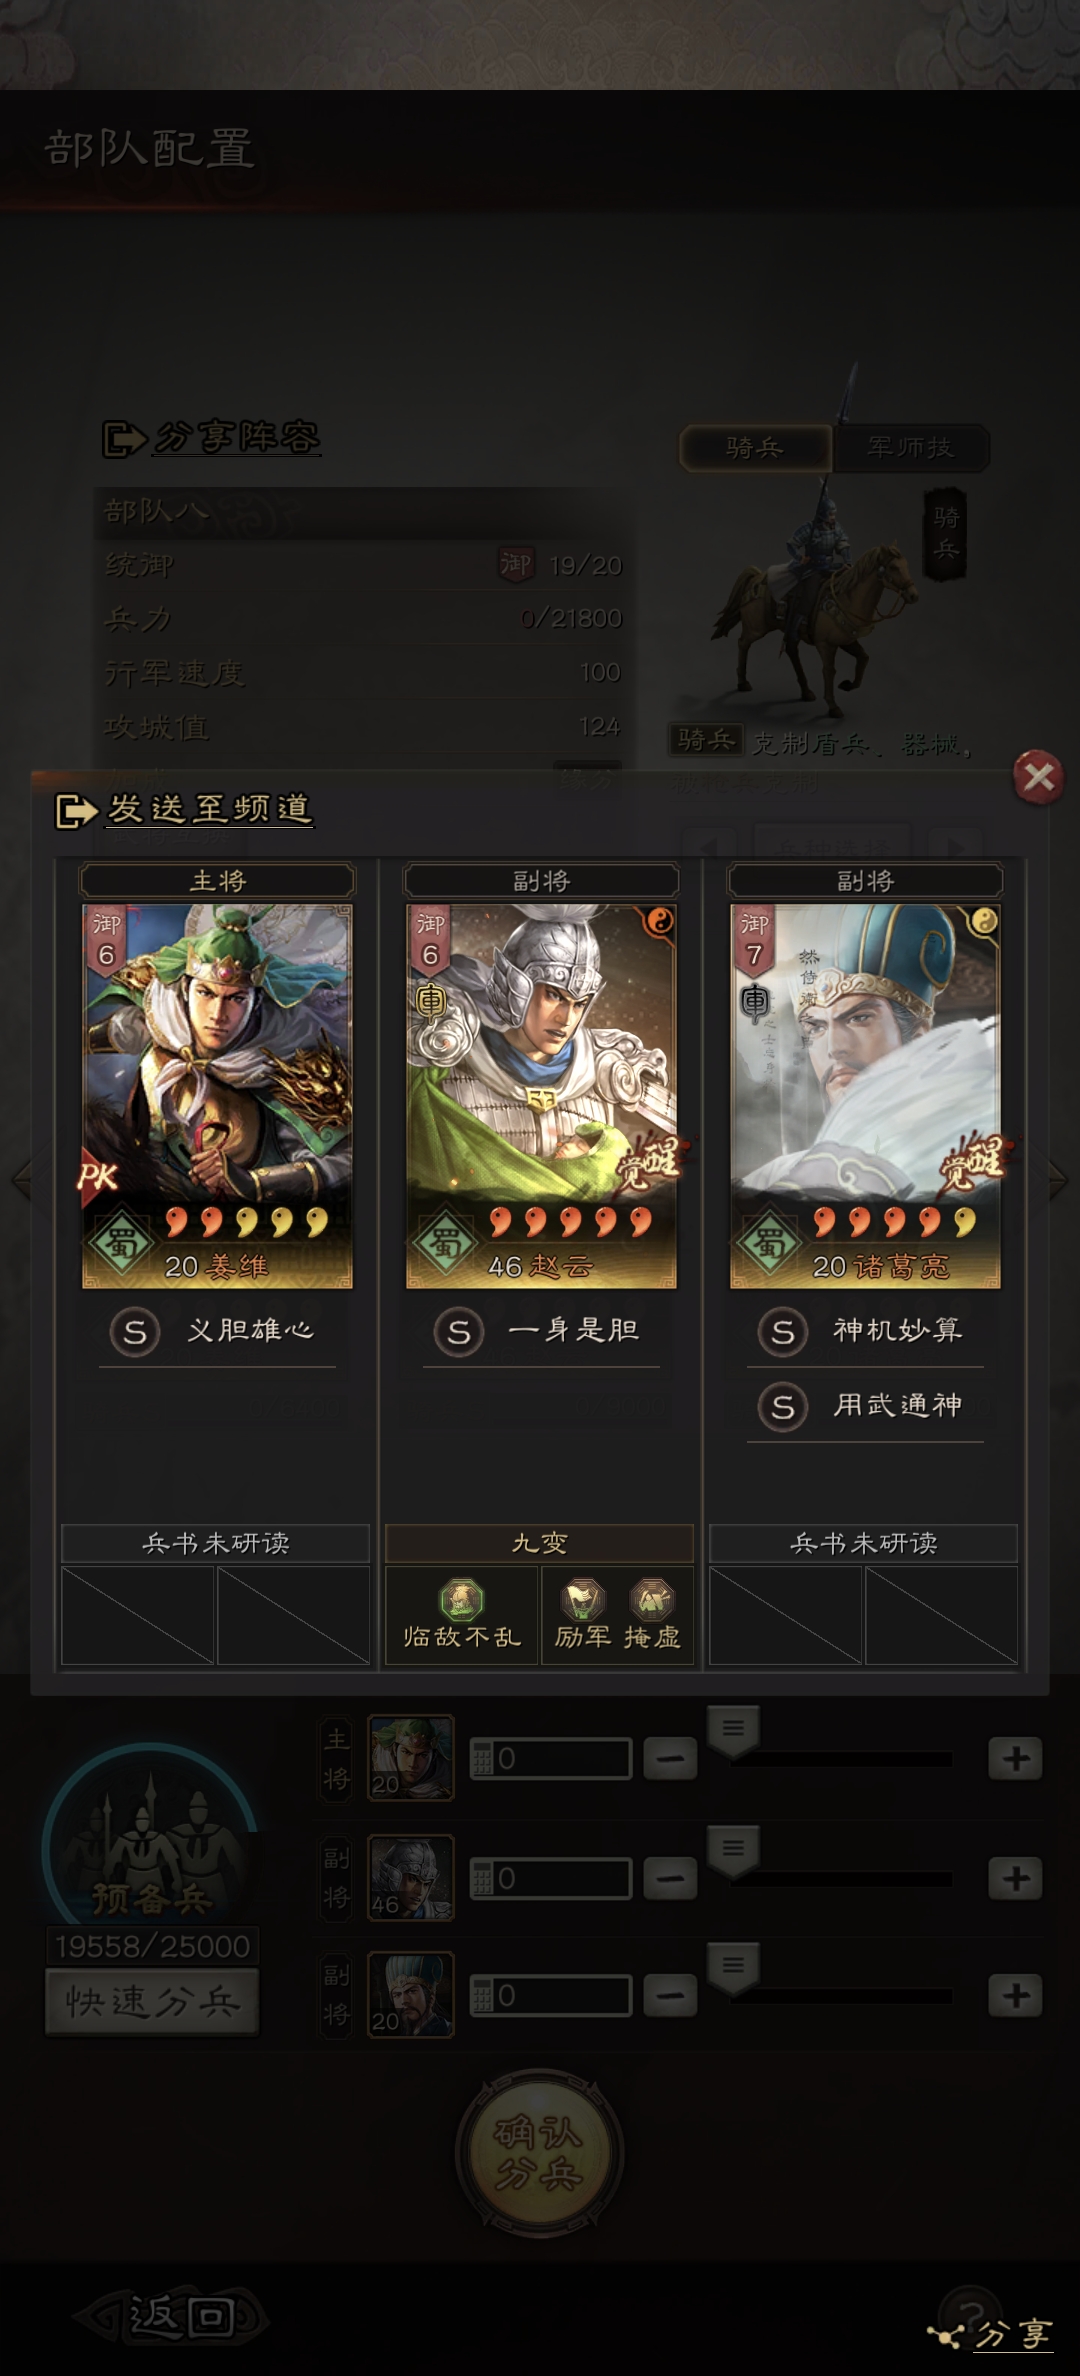This screenshot has height=2376, width=1080.
Task: Click the 掩虚 war book icon
Action: tap(652, 1614)
